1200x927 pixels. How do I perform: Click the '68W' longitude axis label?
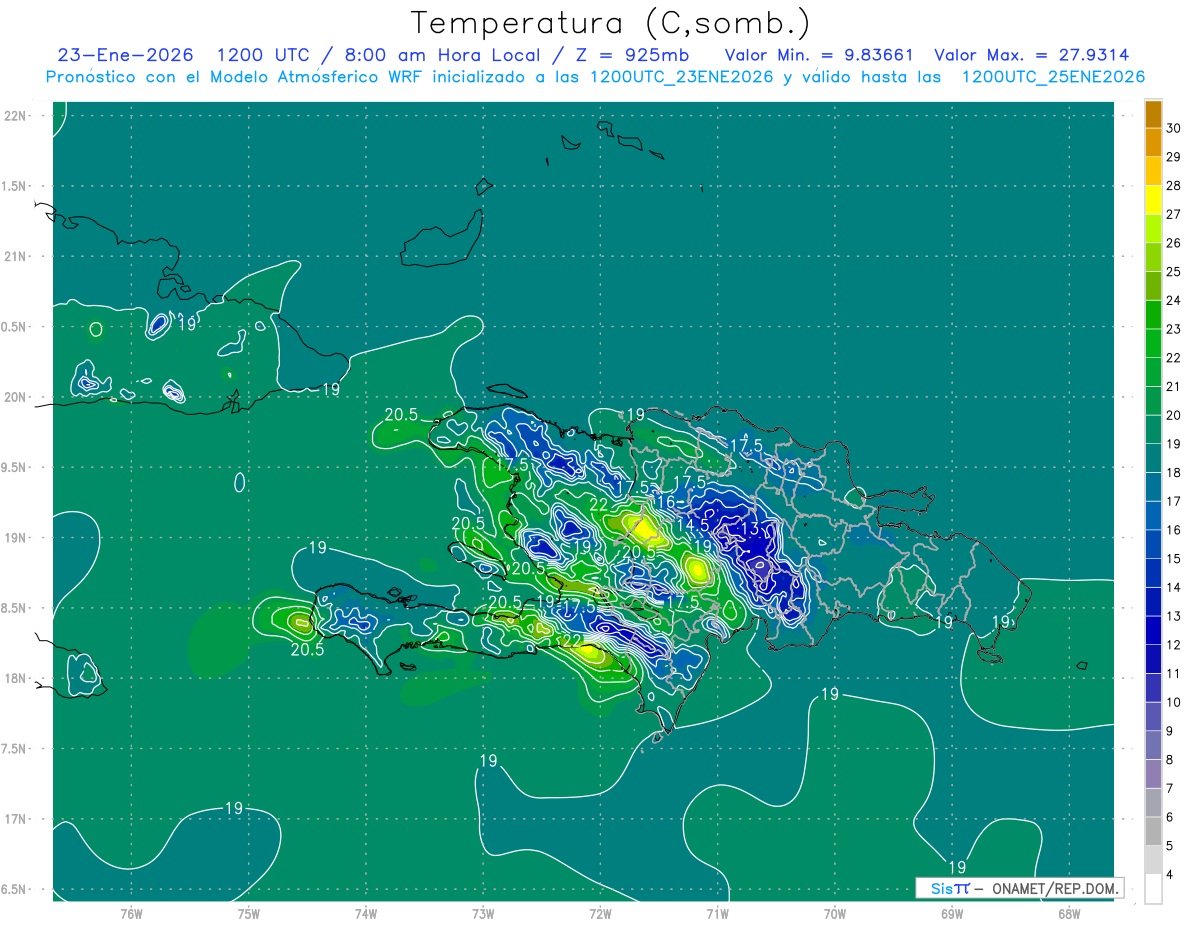coord(1069,914)
